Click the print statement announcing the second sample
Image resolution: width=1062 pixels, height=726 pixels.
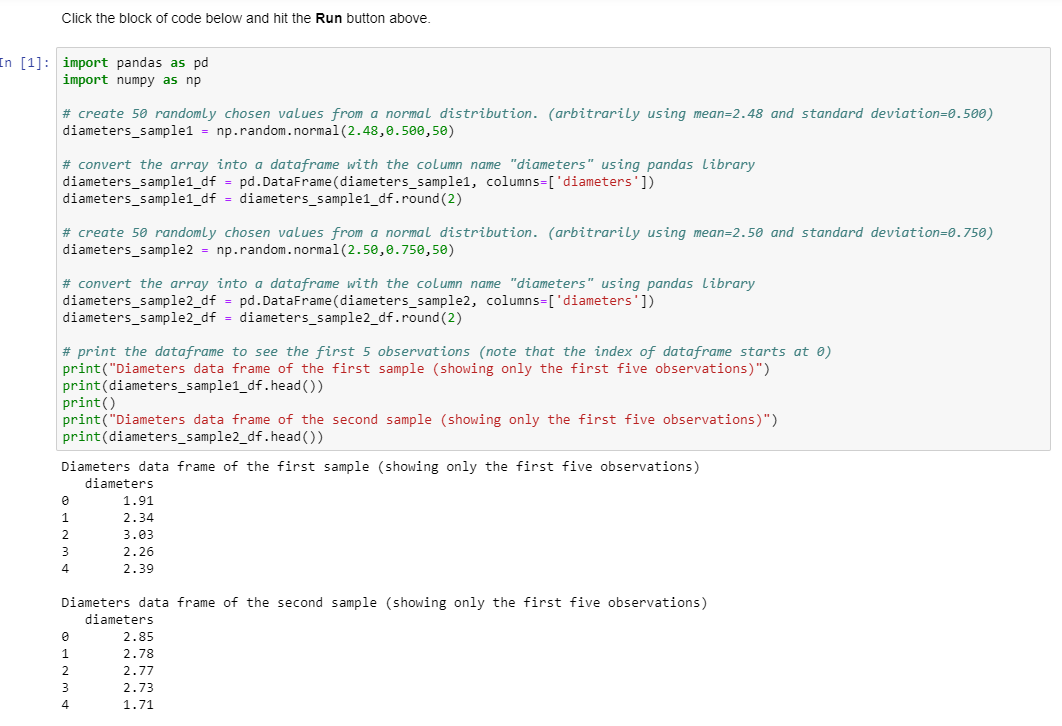pos(350,419)
